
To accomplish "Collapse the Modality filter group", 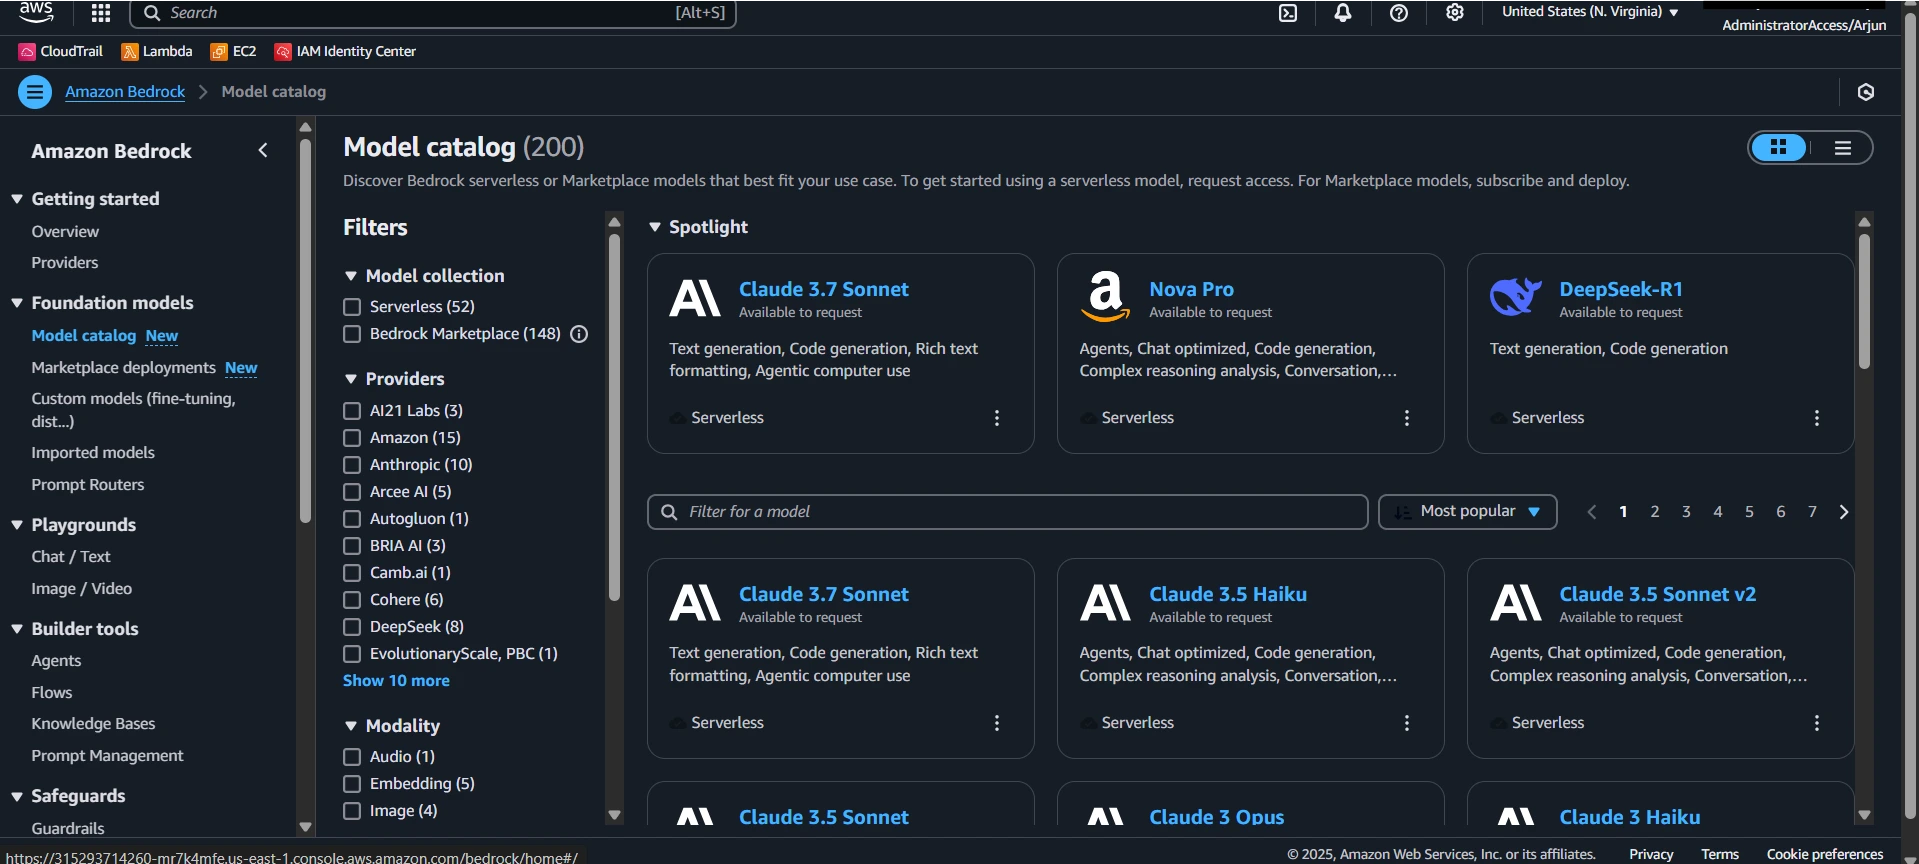I will 351,726.
